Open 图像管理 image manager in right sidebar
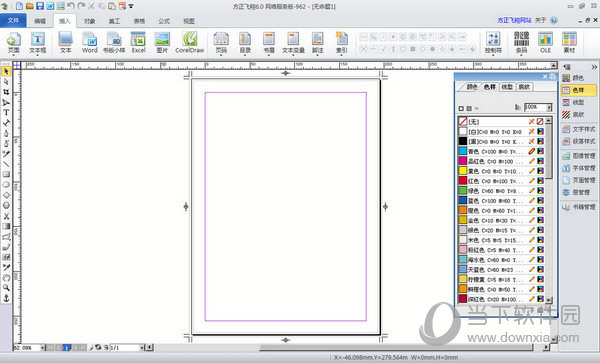 579,156
